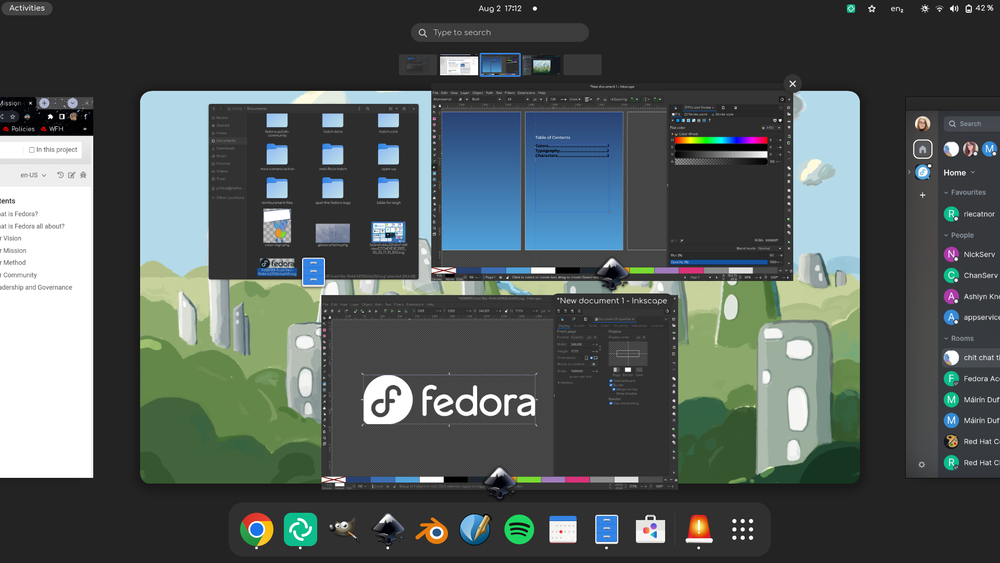Launch Blender from the dock
The width and height of the screenshot is (1000, 563).
(x=432, y=530)
